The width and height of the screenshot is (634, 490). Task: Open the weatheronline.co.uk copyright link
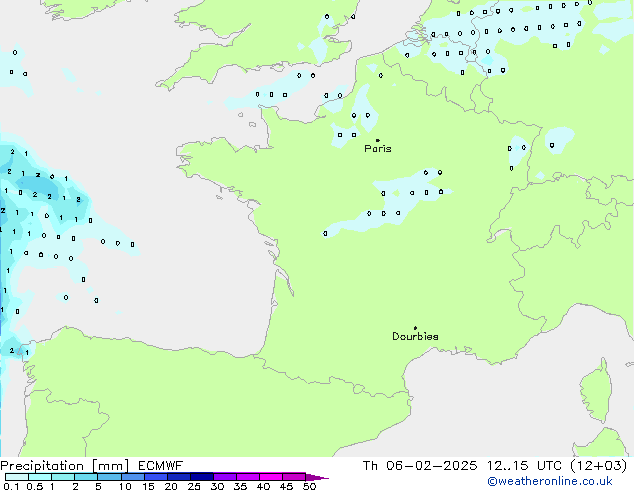pos(550,481)
